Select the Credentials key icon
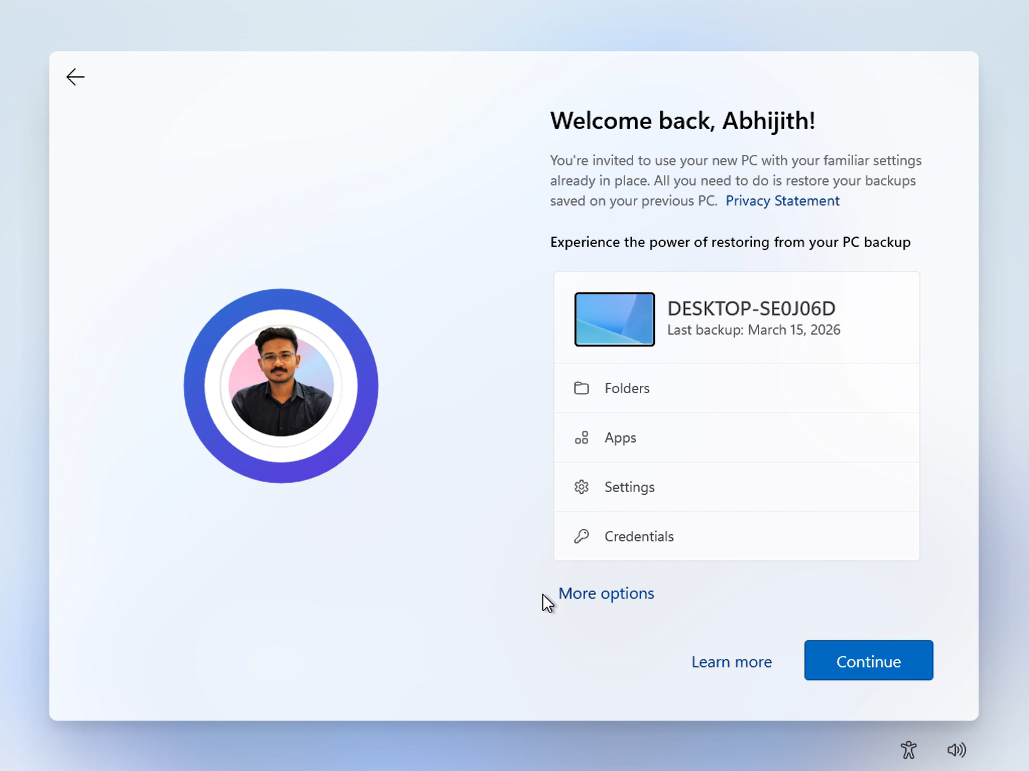 [x=581, y=536]
